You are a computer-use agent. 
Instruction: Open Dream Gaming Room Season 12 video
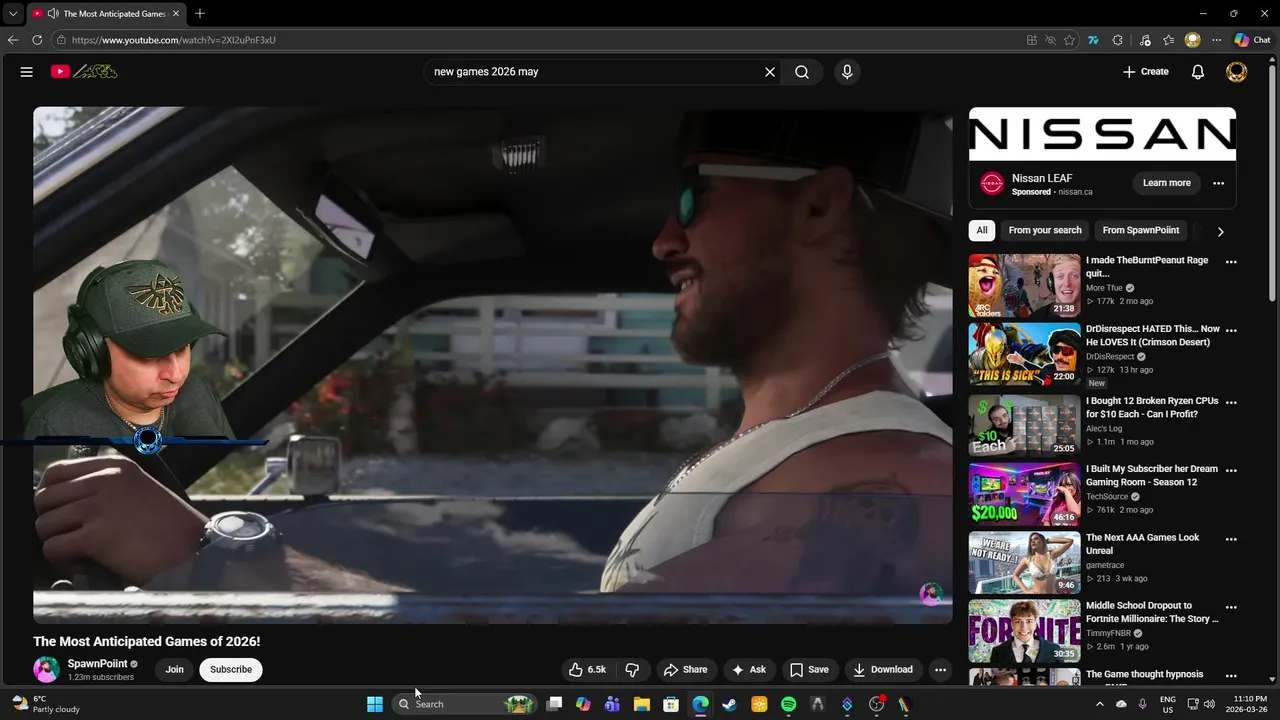click(x=1152, y=475)
